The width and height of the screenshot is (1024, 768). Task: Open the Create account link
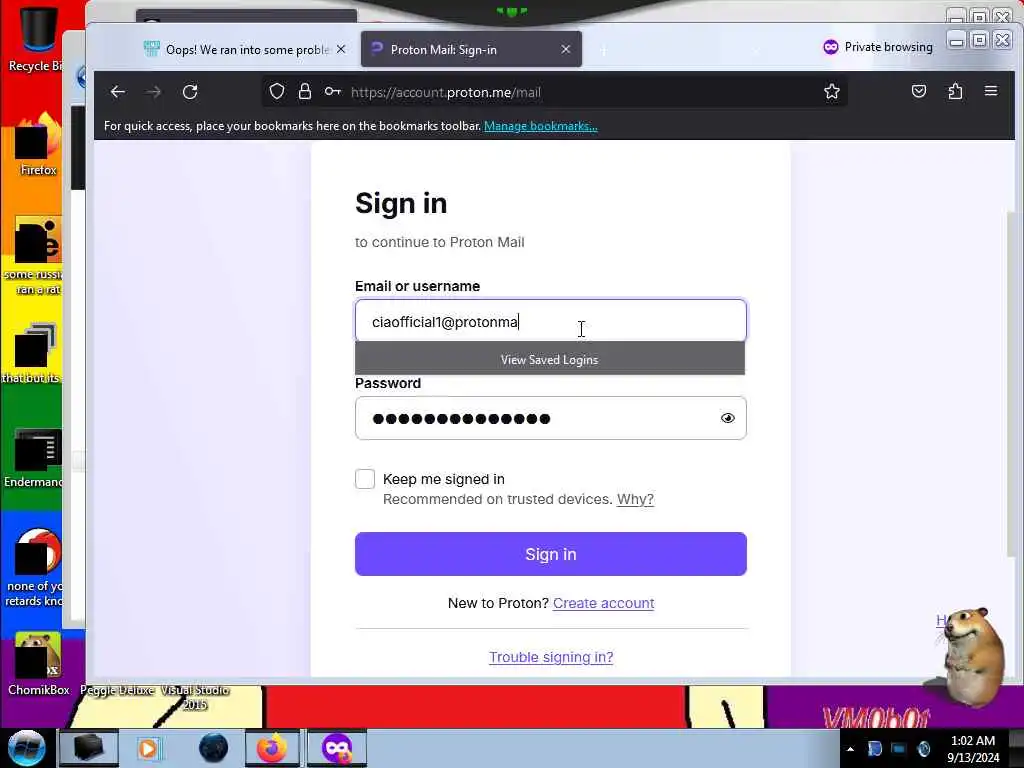(603, 603)
